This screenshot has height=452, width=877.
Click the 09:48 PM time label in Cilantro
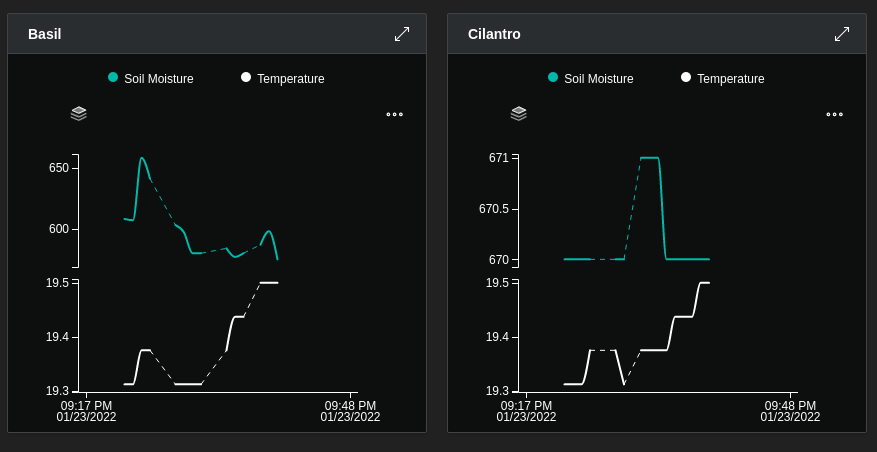click(790, 406)
